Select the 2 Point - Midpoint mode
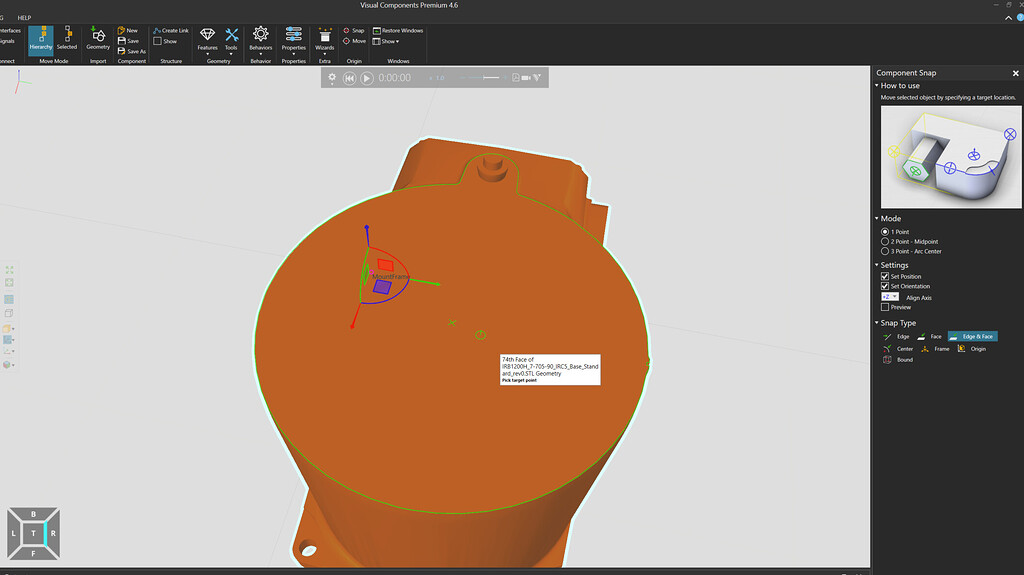Image resolution: width=1024 pixels, height=575 pixels. (x=885, y=242)
